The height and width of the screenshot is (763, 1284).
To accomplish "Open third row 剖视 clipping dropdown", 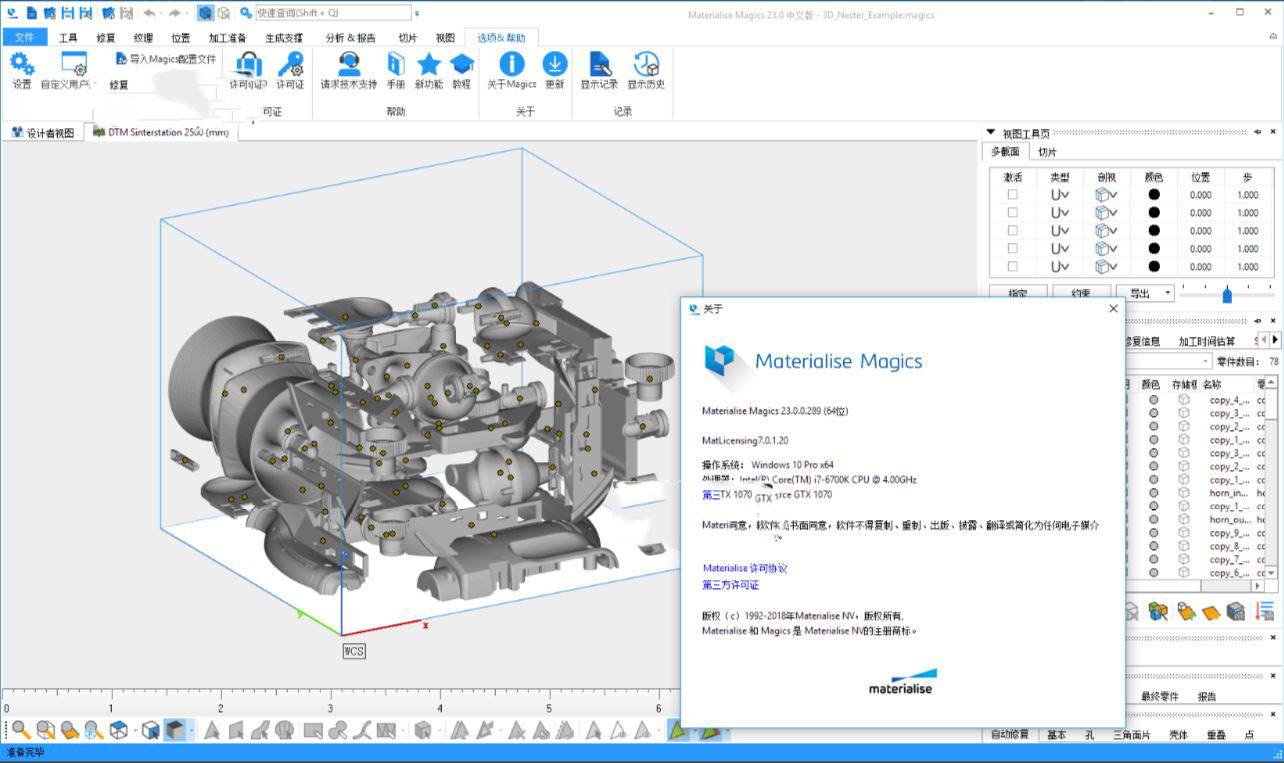I will coord(1106,231).
